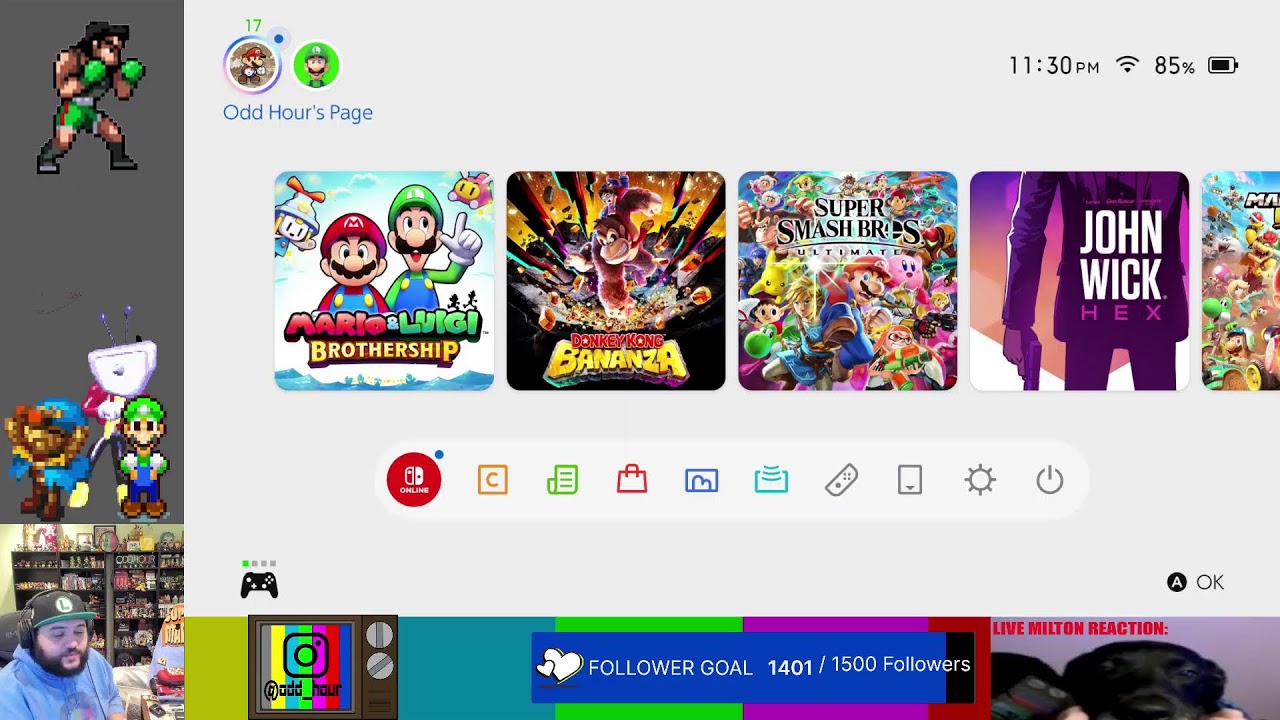Open the blue Album icon
This screenshot has width=1280, height=720.
(x=702, y=480)
